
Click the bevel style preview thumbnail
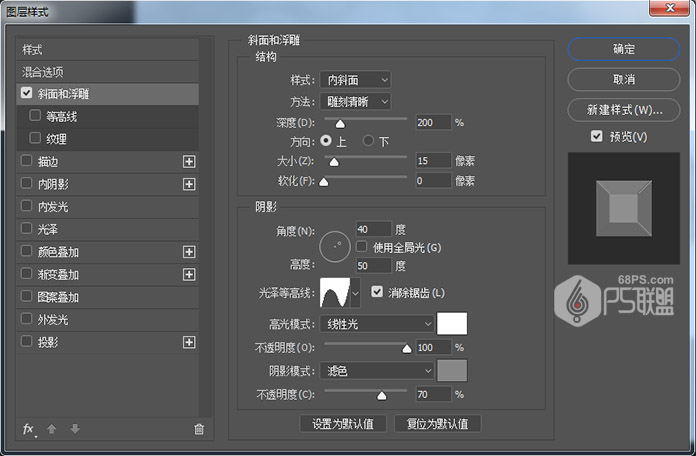tap(624, 208)
